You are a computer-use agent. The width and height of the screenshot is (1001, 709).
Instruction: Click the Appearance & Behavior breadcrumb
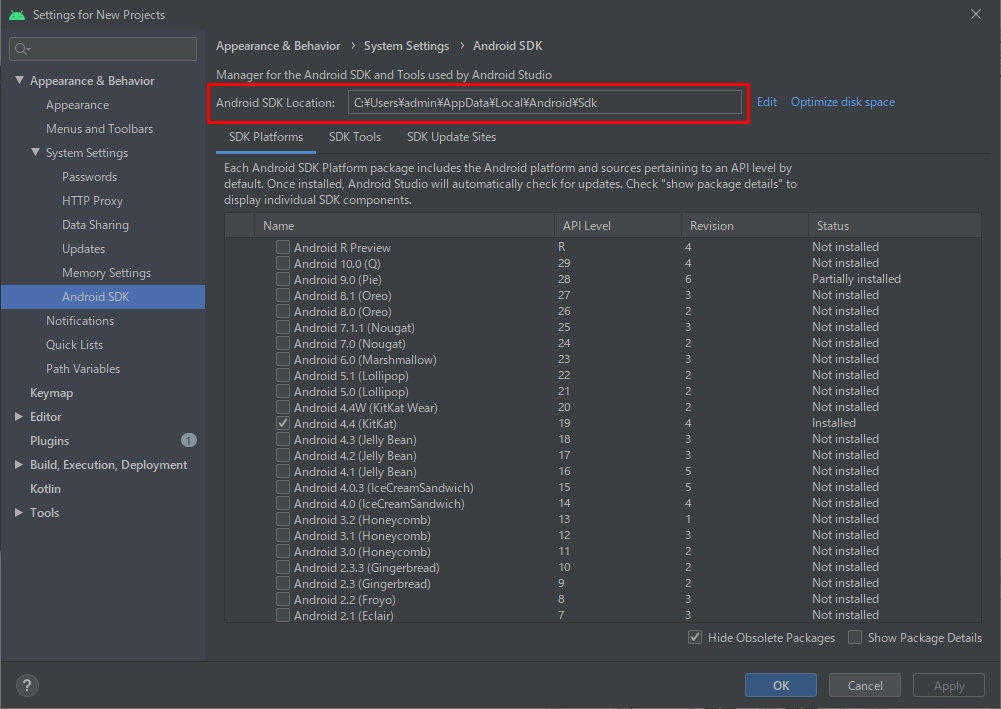pos(278,46)
